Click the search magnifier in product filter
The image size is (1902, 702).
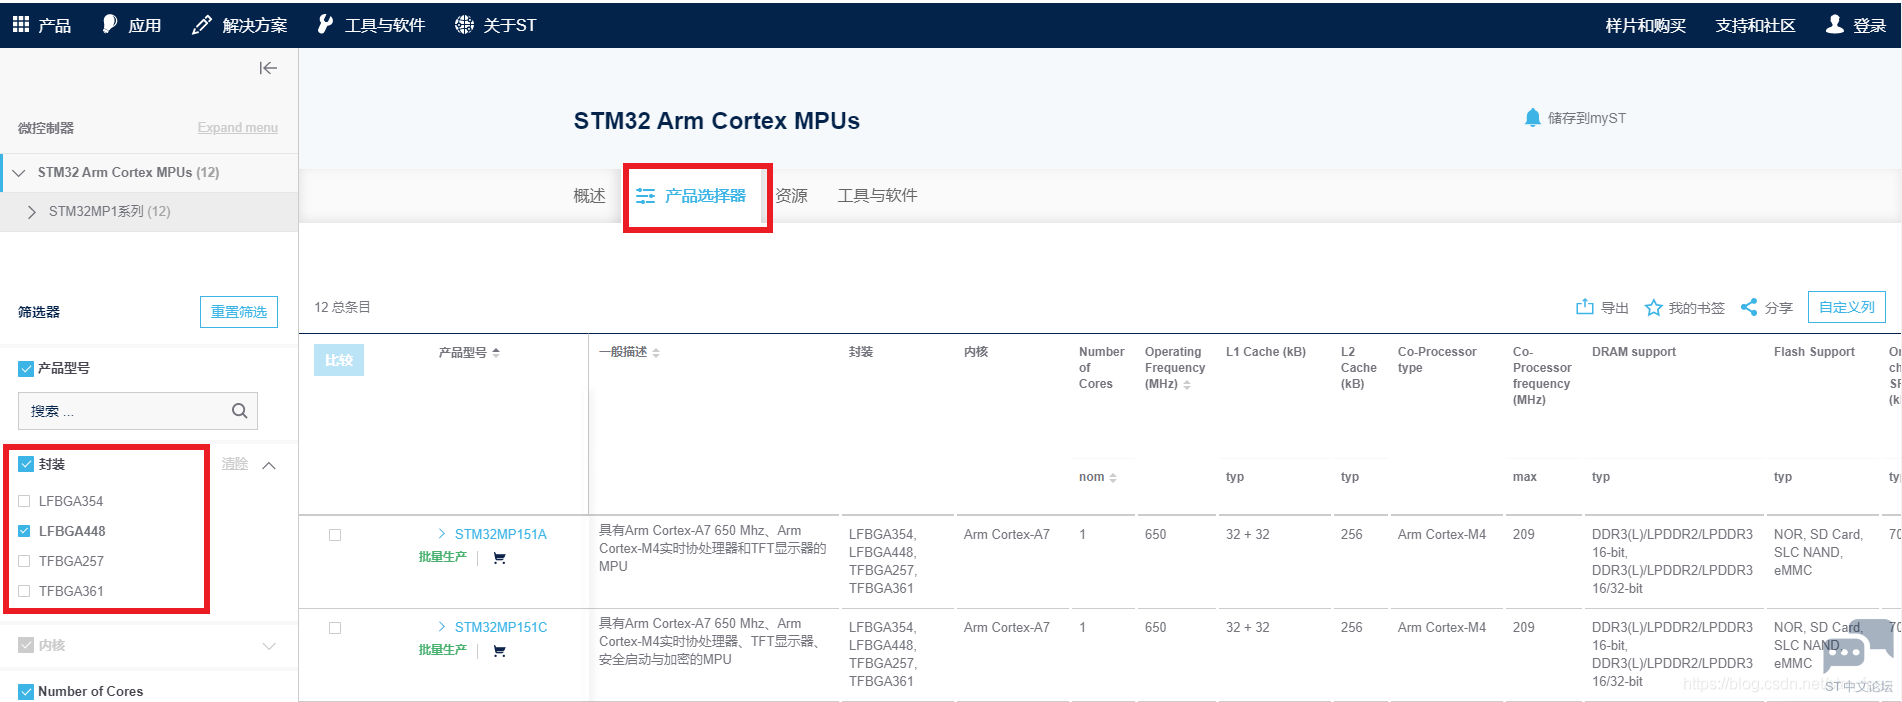tap(239, 411)
